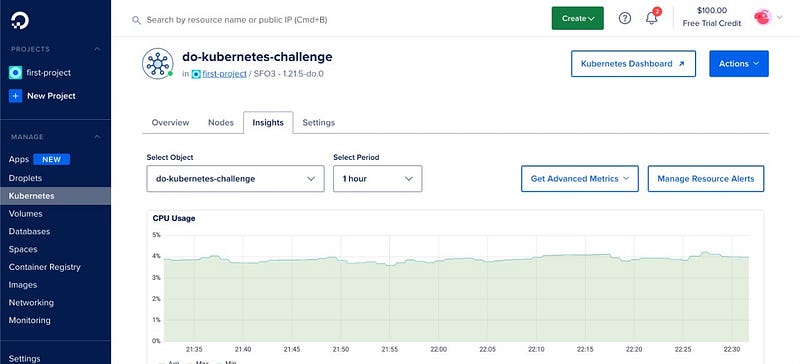
Task: Click the first-project sidebar icon
Action: tap(15, 72)
